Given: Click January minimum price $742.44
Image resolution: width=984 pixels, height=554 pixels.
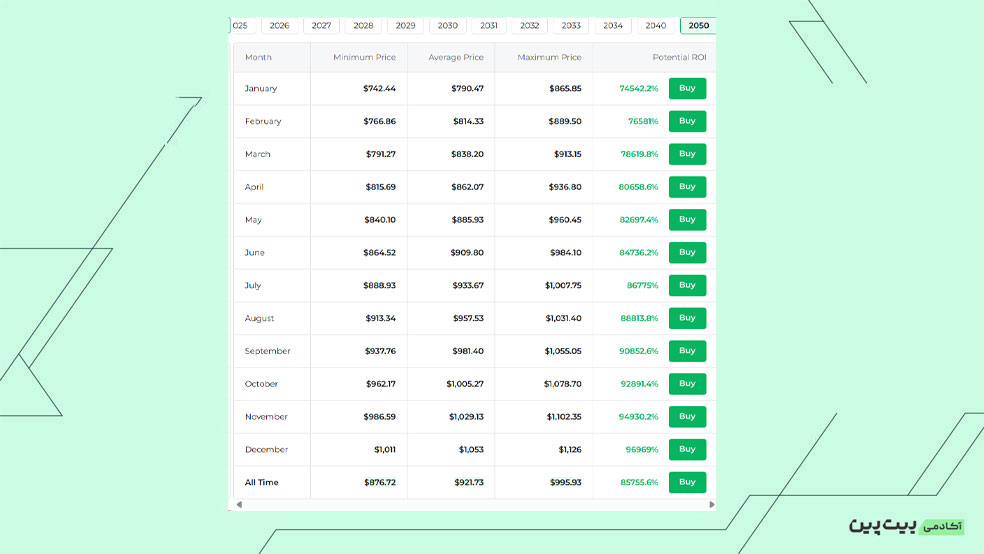Looking at the screenshot, I should click(x=380, y=88).
